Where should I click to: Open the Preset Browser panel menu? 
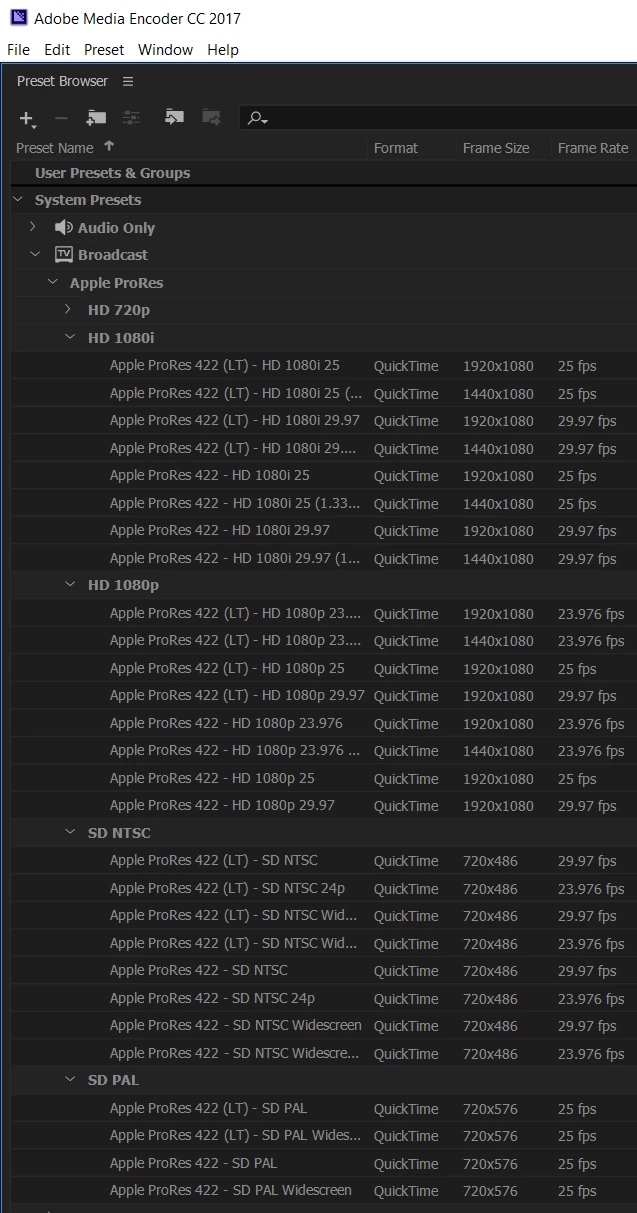coord(128,81)
